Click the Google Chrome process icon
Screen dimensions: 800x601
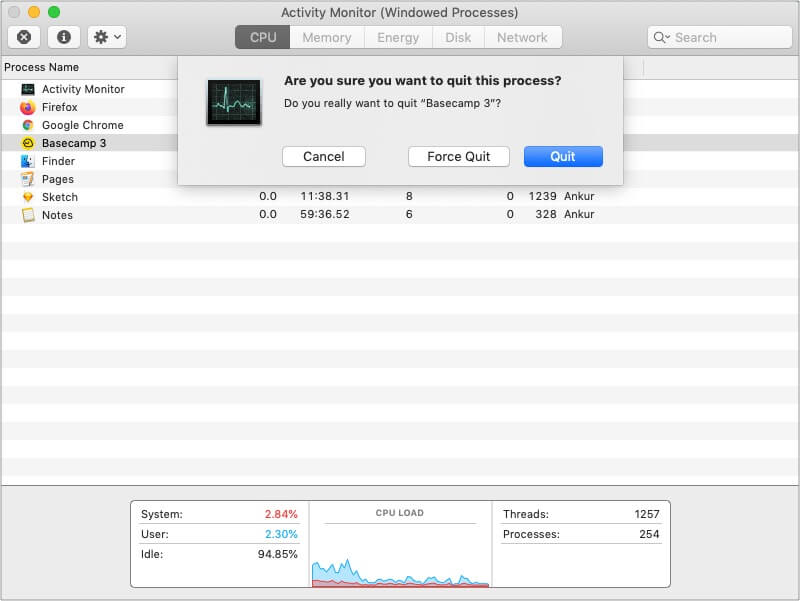(27, 125)
